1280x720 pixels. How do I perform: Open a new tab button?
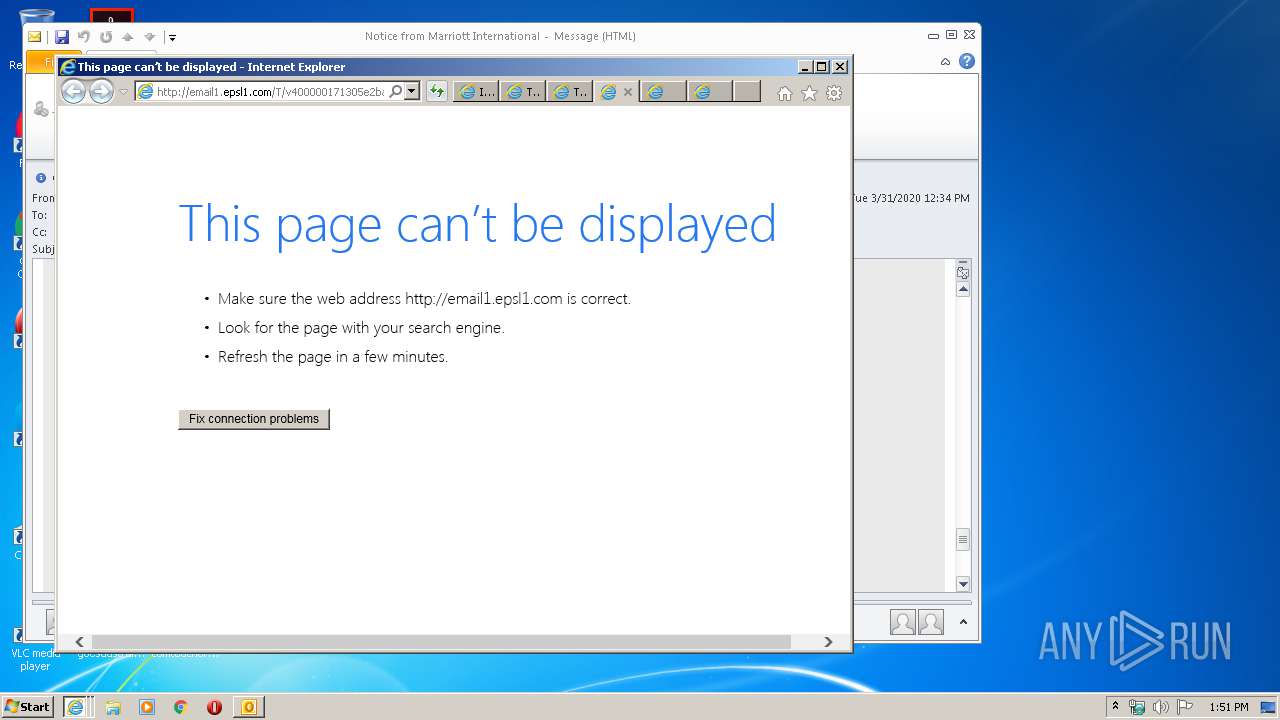pyautogui.click(x=747, y=92)
